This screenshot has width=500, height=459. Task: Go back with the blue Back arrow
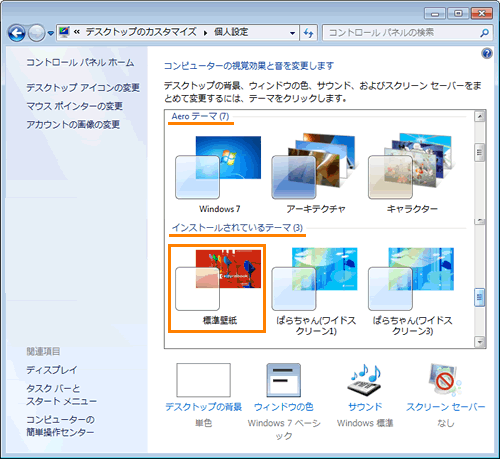coord(16,33)
